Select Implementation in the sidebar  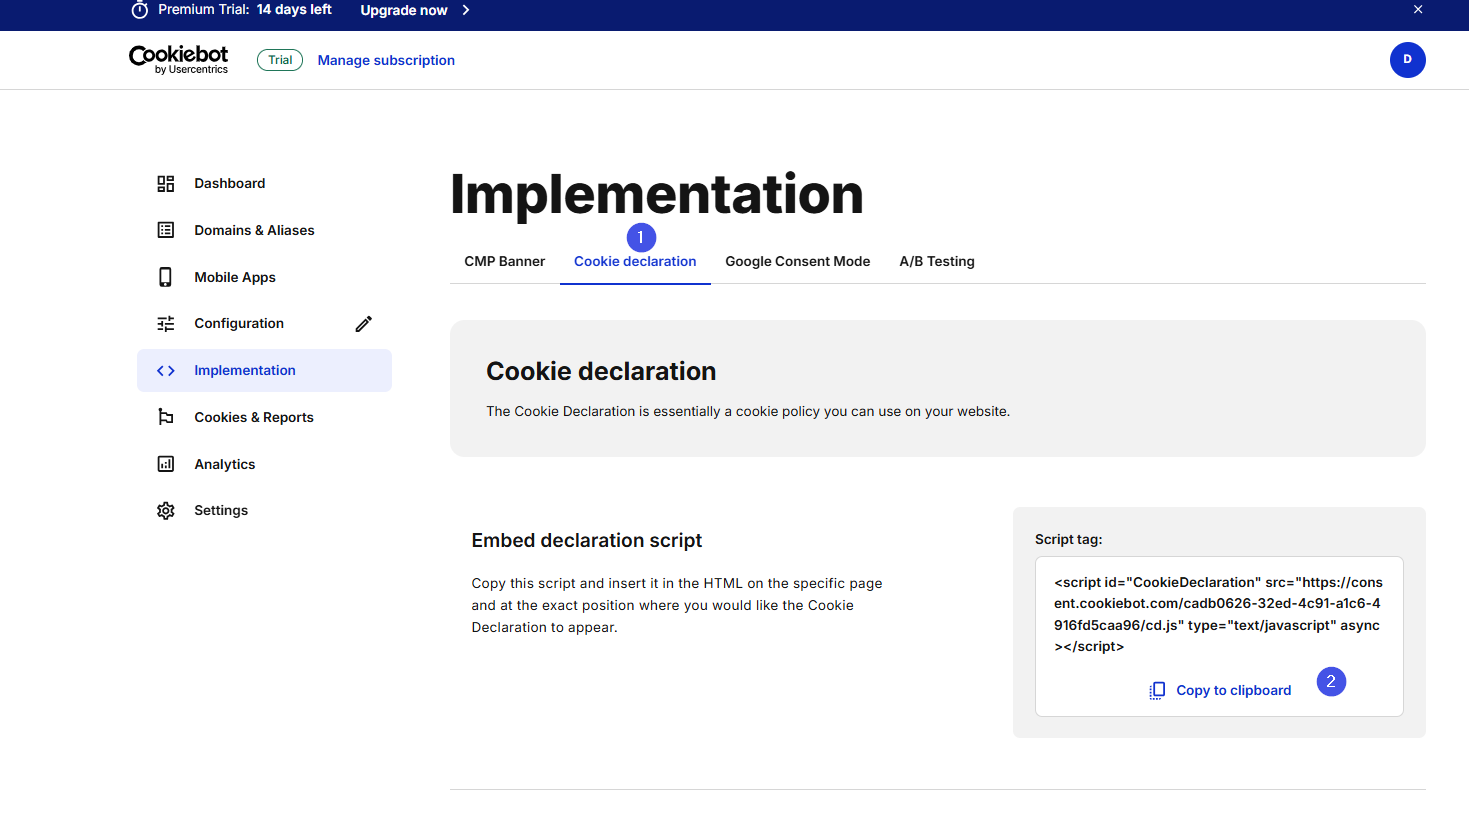click(x=264, y=371)
